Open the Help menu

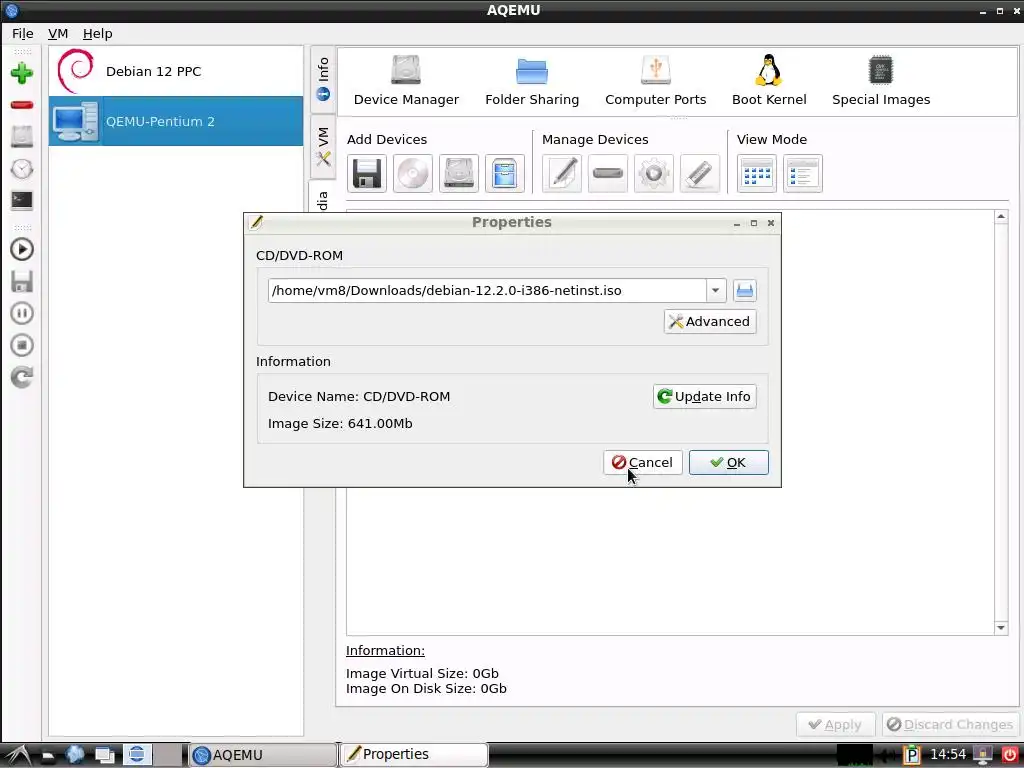coord(97,33)
